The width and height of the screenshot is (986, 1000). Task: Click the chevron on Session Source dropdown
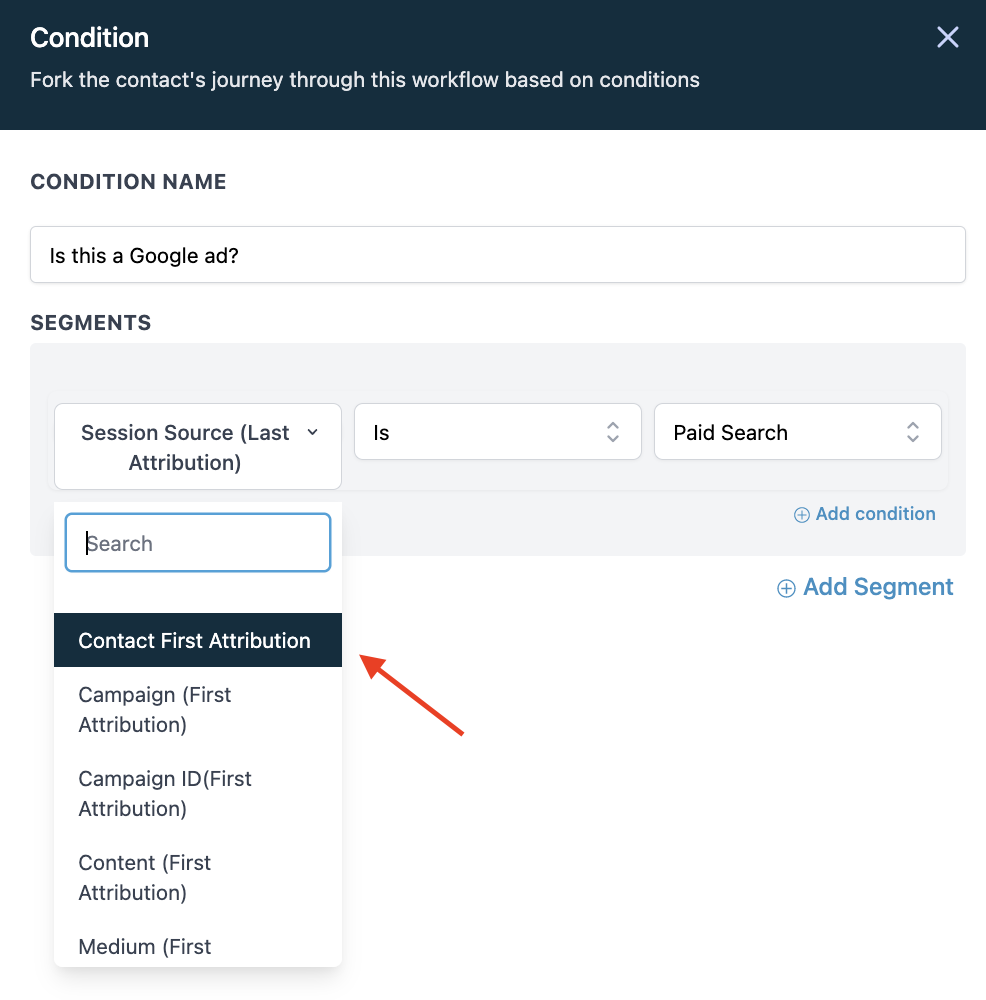coord(312,432)
